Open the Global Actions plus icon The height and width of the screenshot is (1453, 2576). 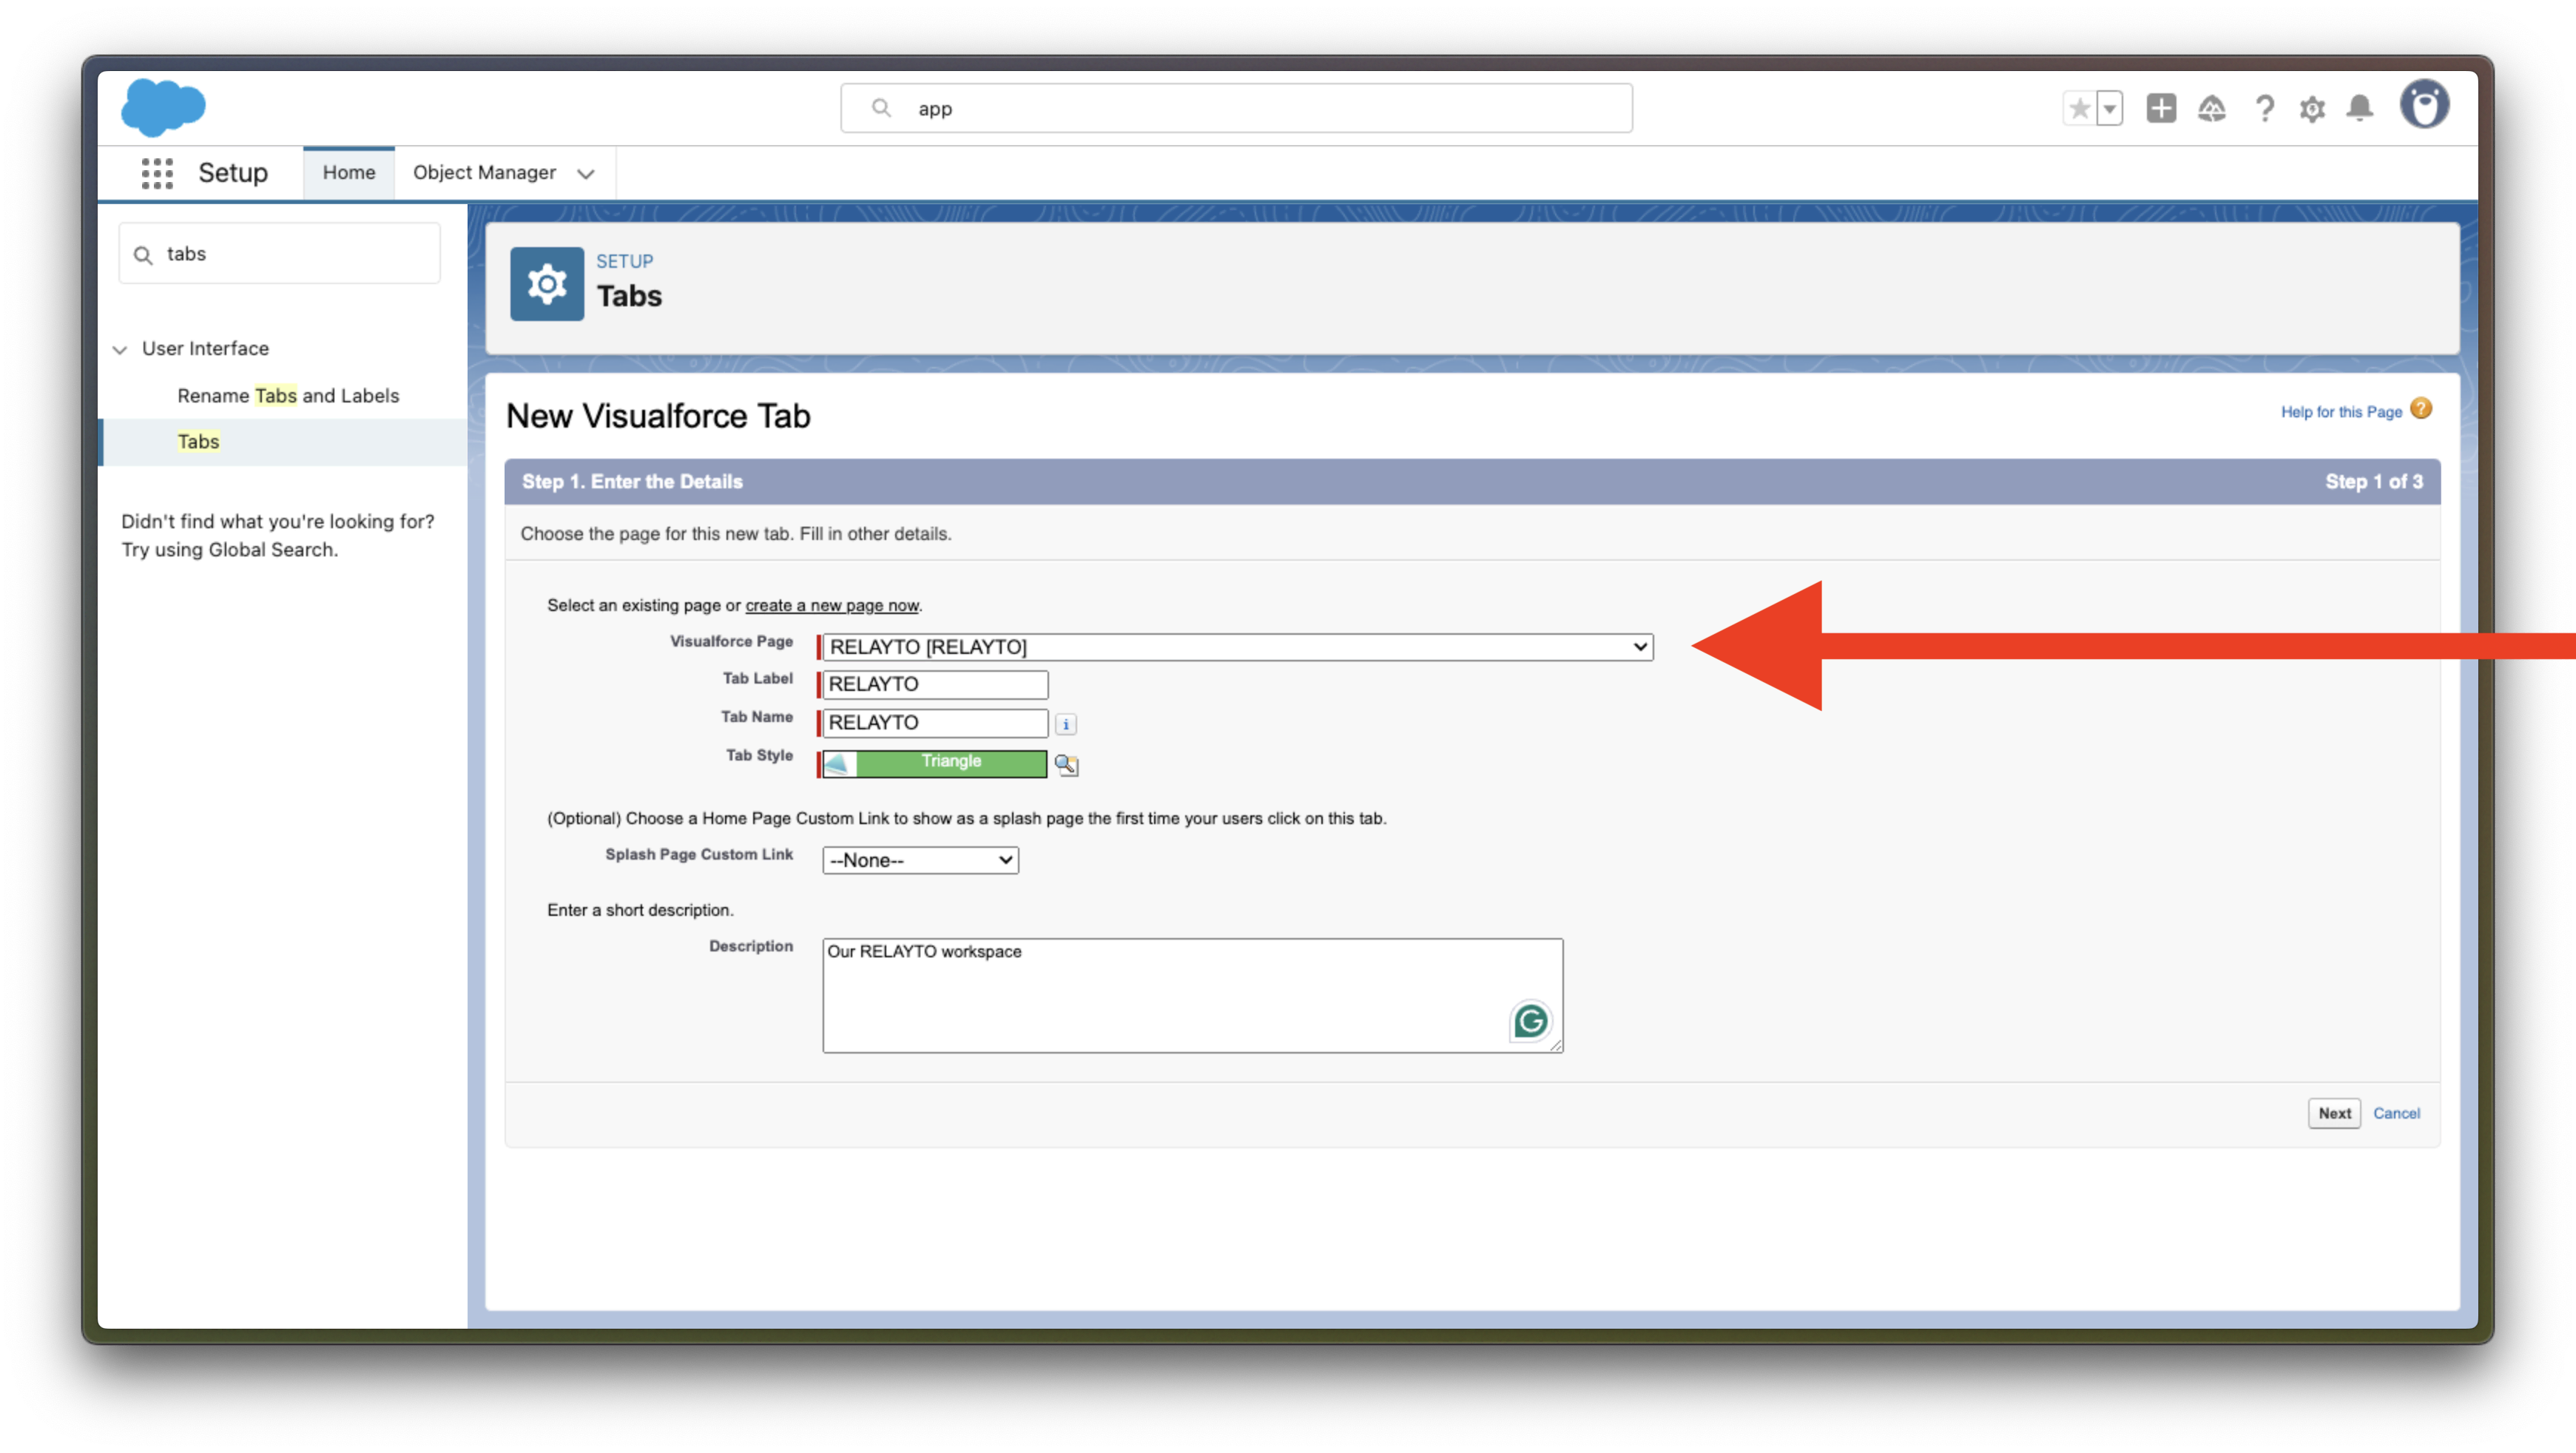point(2160,108)
